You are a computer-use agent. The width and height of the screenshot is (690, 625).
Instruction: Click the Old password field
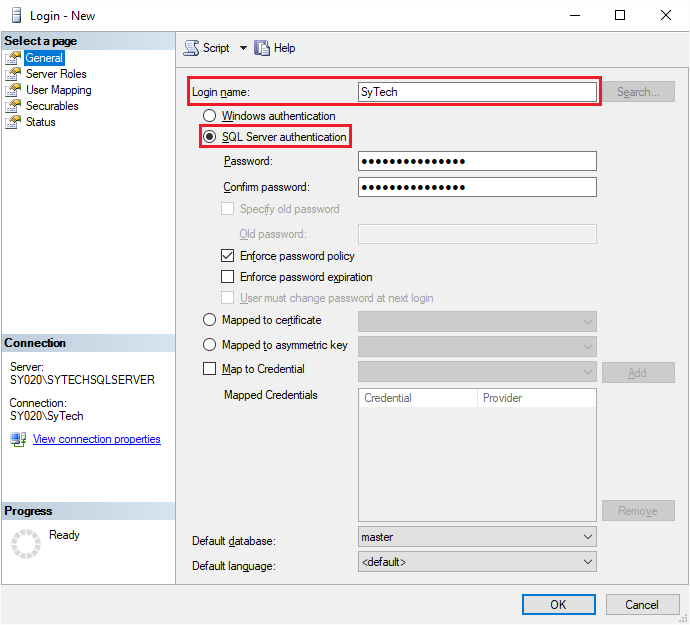point(477,234)
